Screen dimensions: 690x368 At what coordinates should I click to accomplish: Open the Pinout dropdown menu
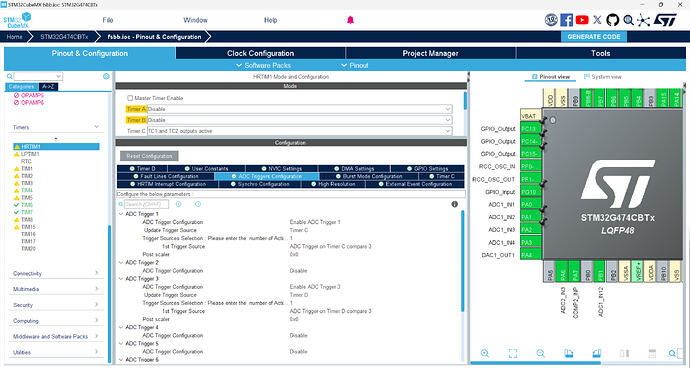[x=355, y=65]
